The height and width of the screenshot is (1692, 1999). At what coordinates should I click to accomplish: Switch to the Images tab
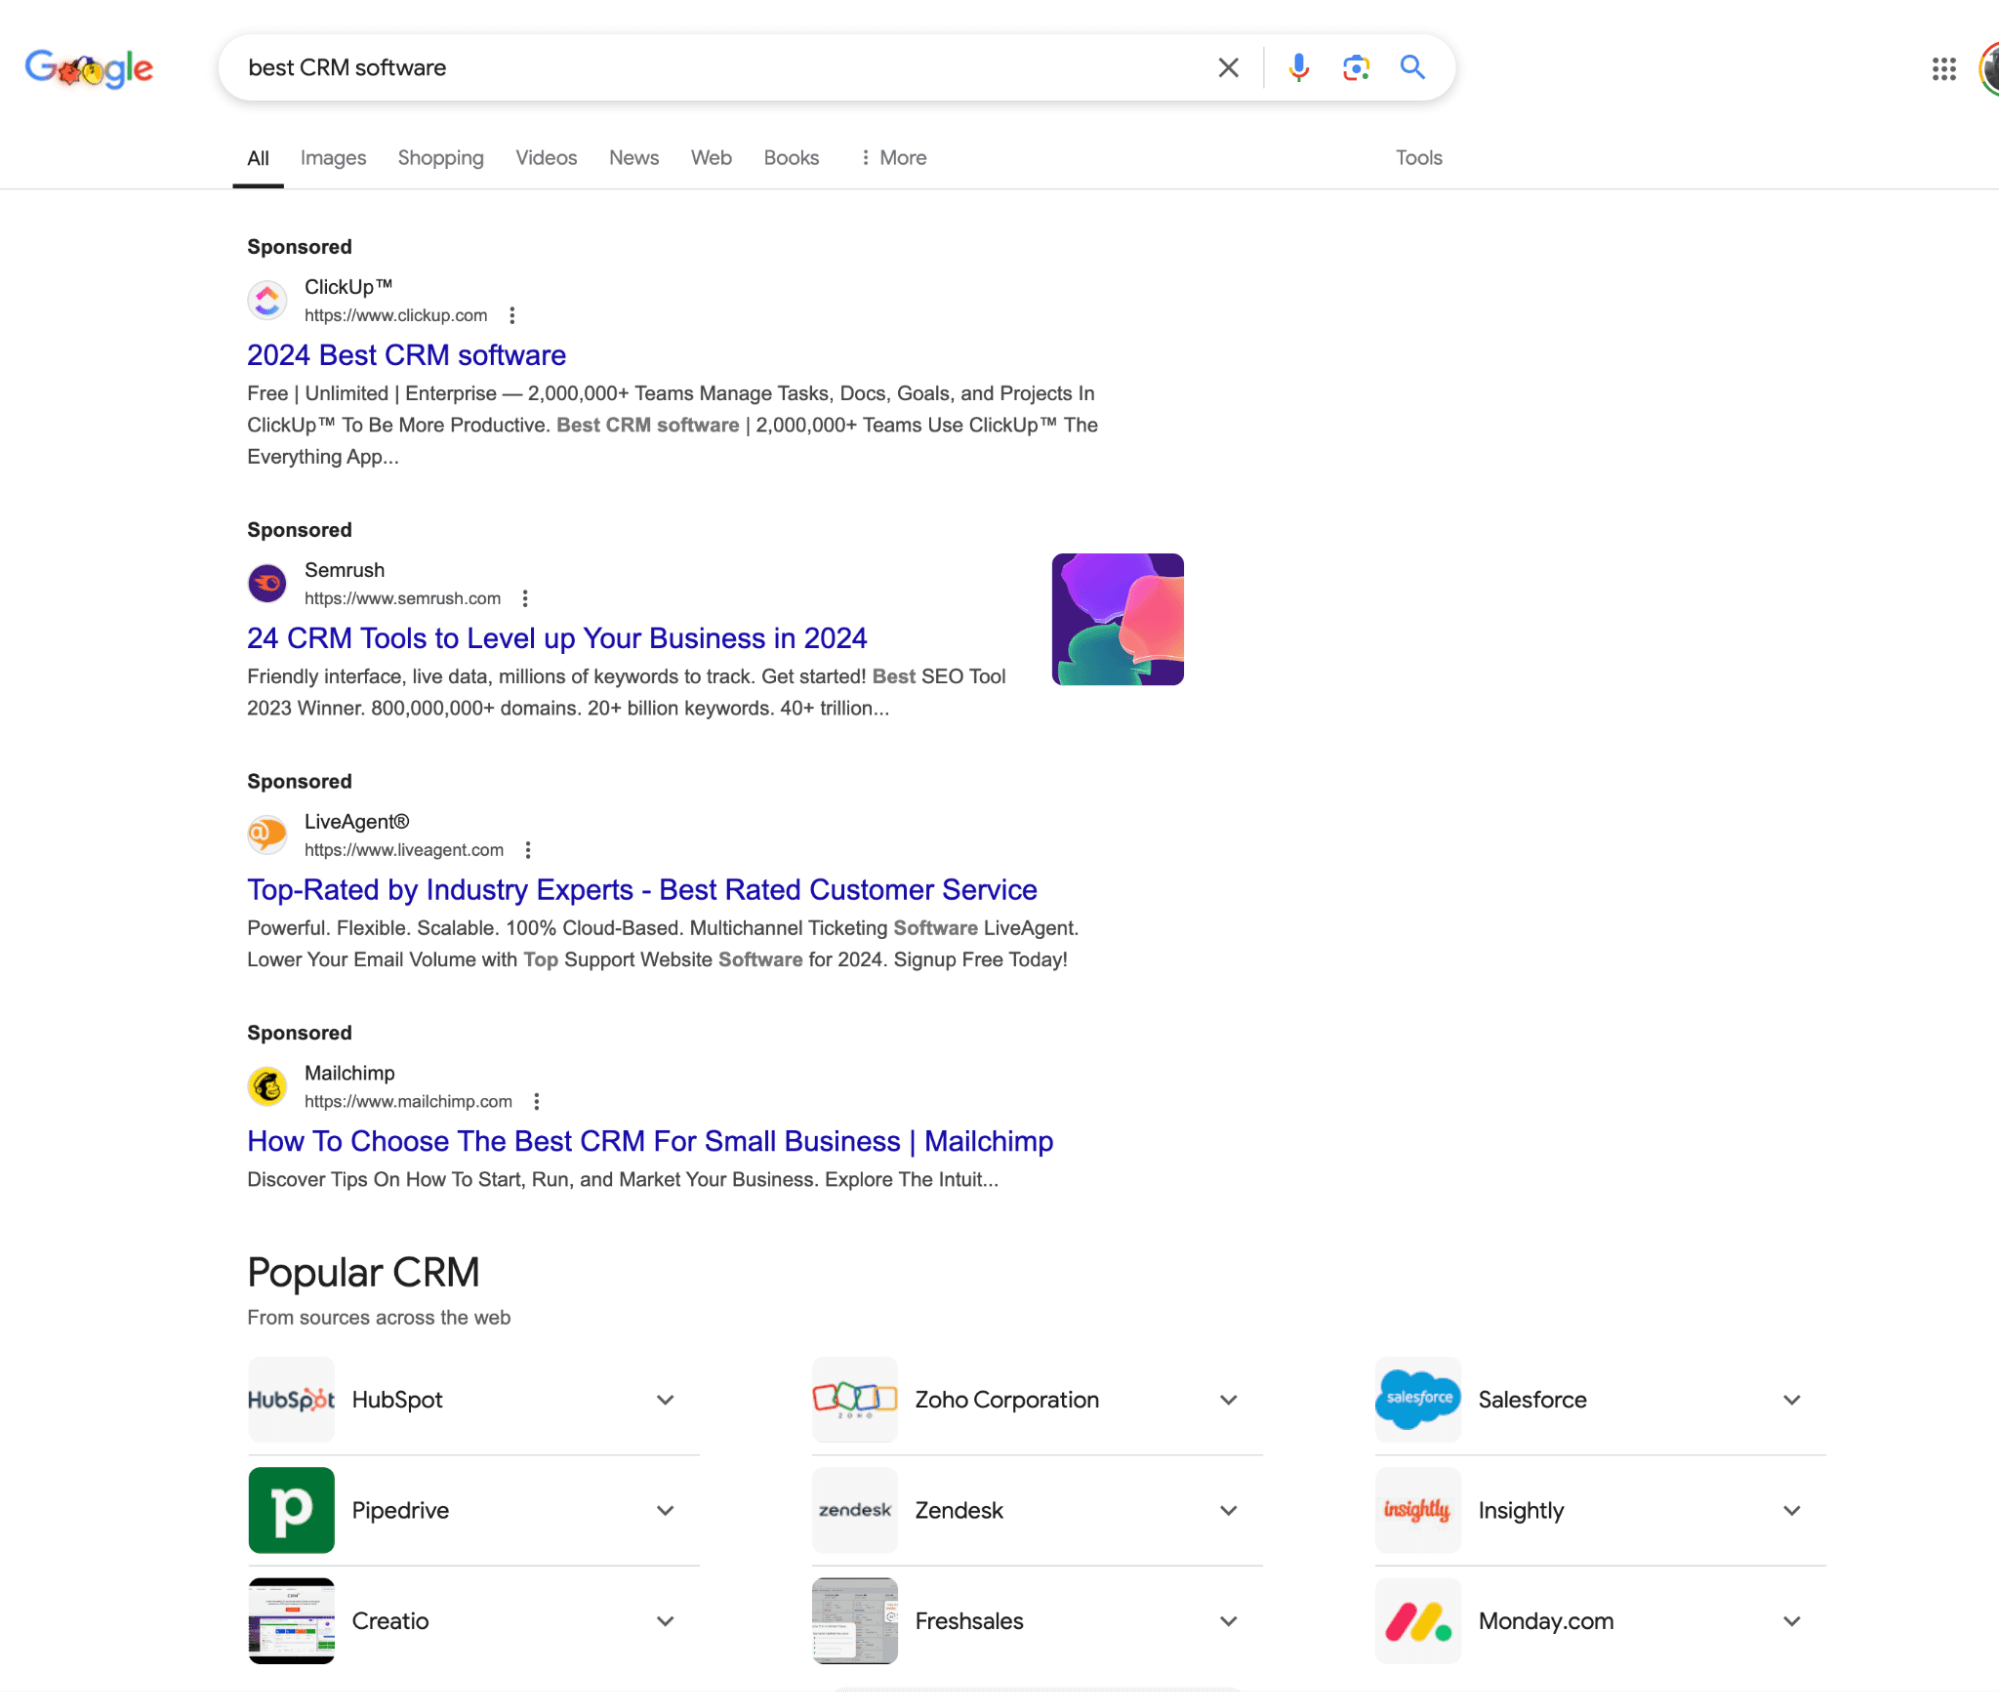(332, 157)
